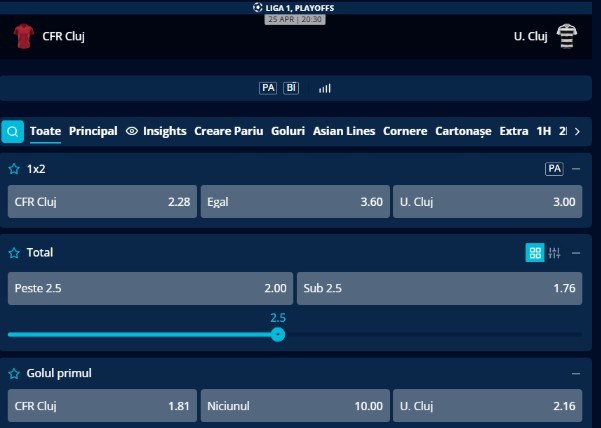The width and height of the screenshot is (601, 428).
Task: Star the Total market as favorite
Action: [14, 253]
